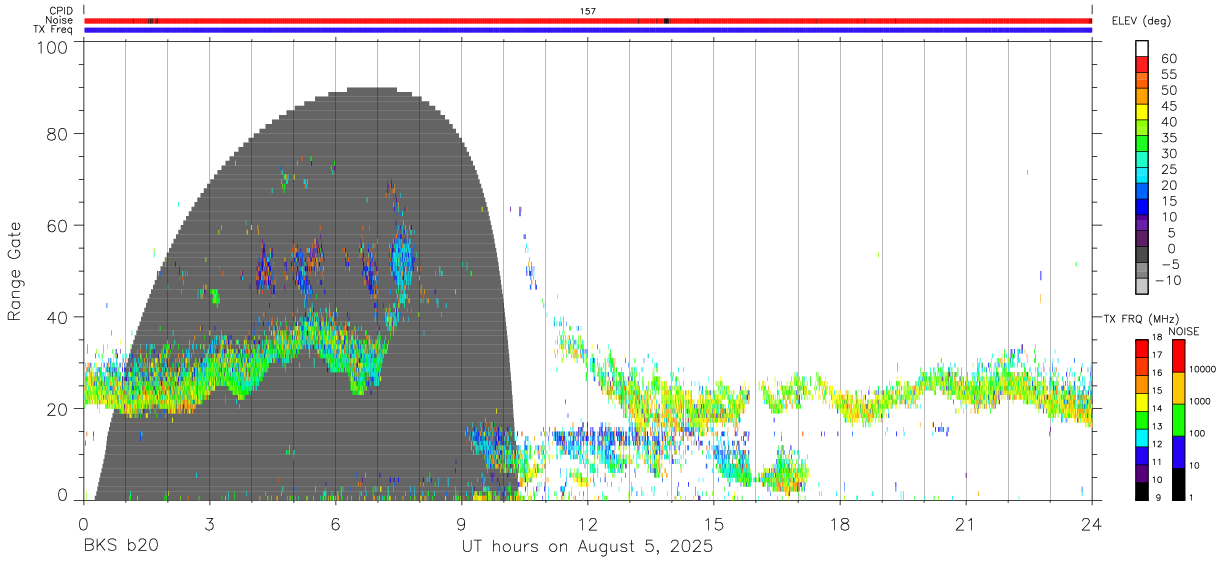Click the "TX Freq" label
This screenshot has width=1228, height=567.
click(54, 30)
